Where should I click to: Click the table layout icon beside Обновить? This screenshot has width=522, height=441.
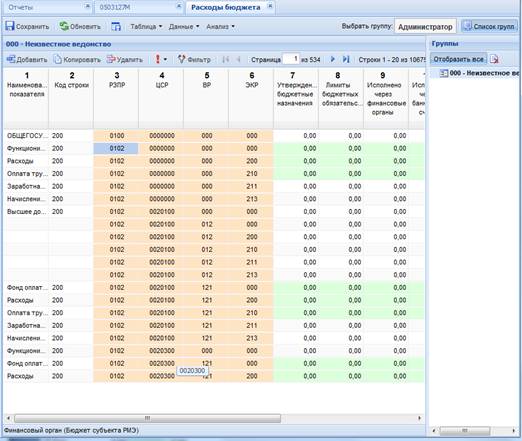116,26
